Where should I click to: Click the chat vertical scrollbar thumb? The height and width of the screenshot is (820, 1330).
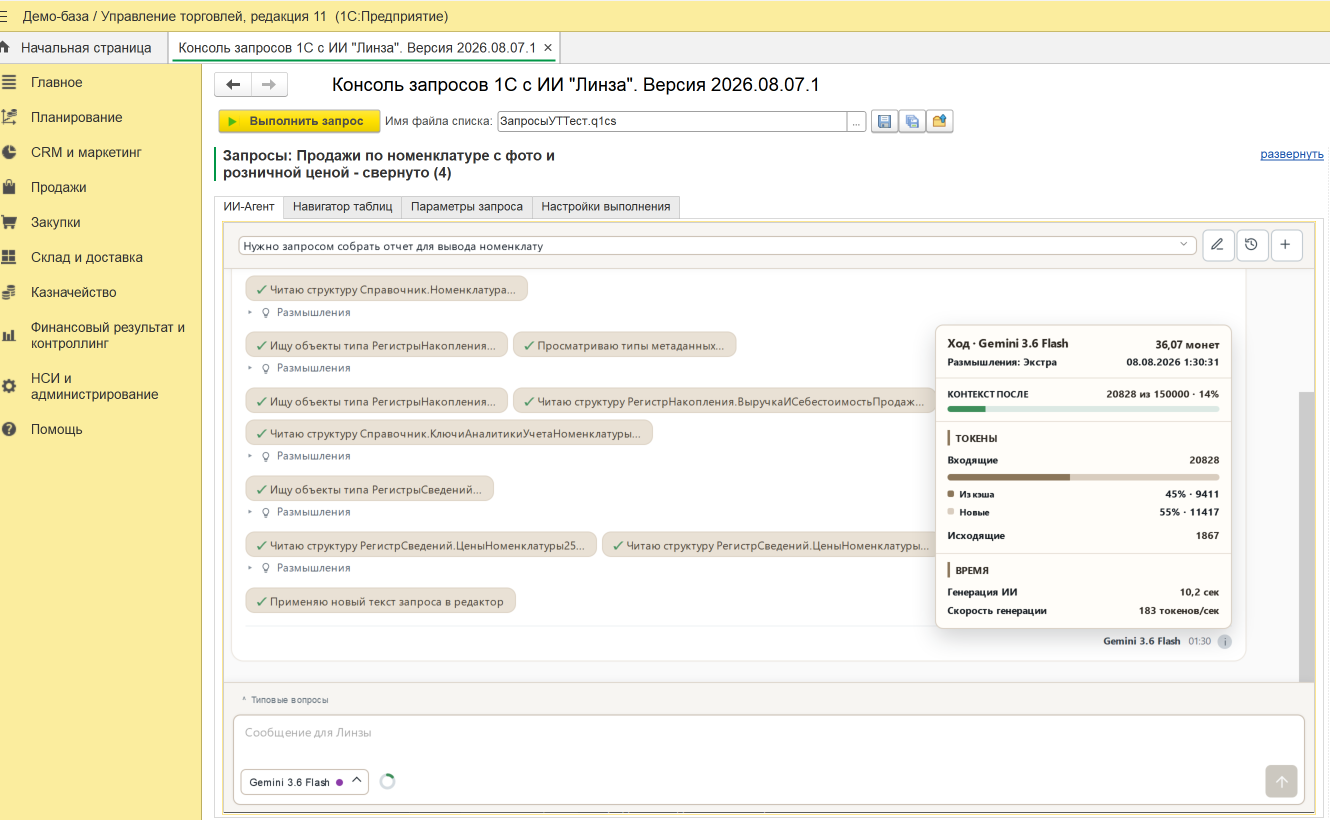(1306, 535)
